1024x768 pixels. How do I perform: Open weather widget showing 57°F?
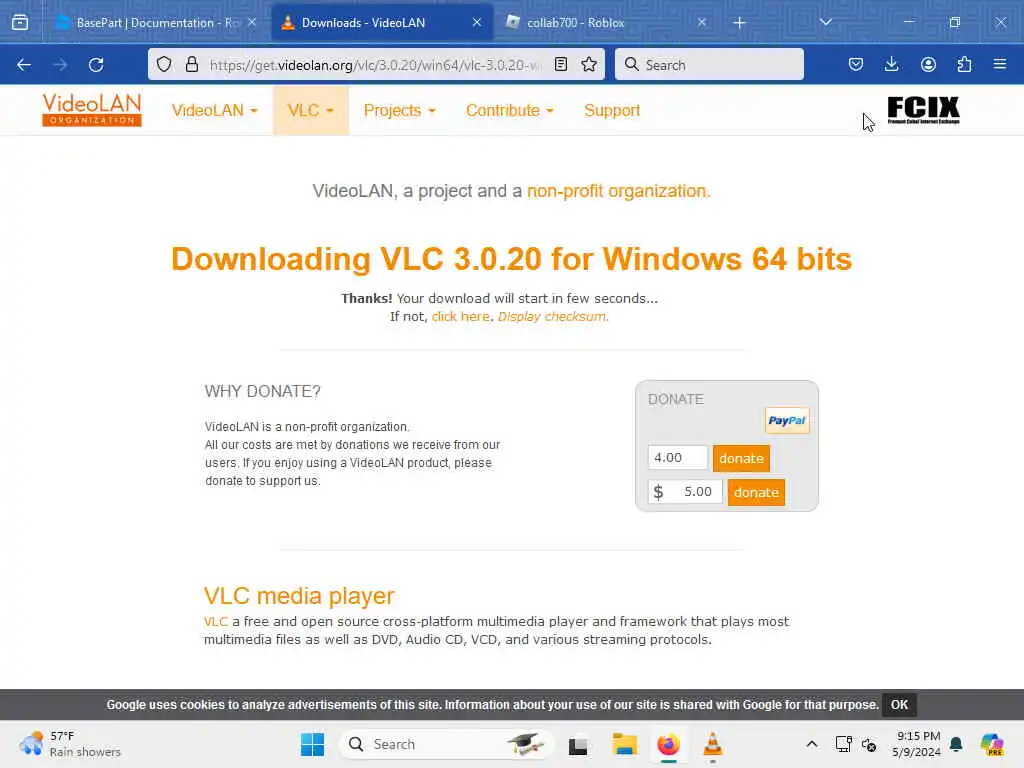point(70,744)
